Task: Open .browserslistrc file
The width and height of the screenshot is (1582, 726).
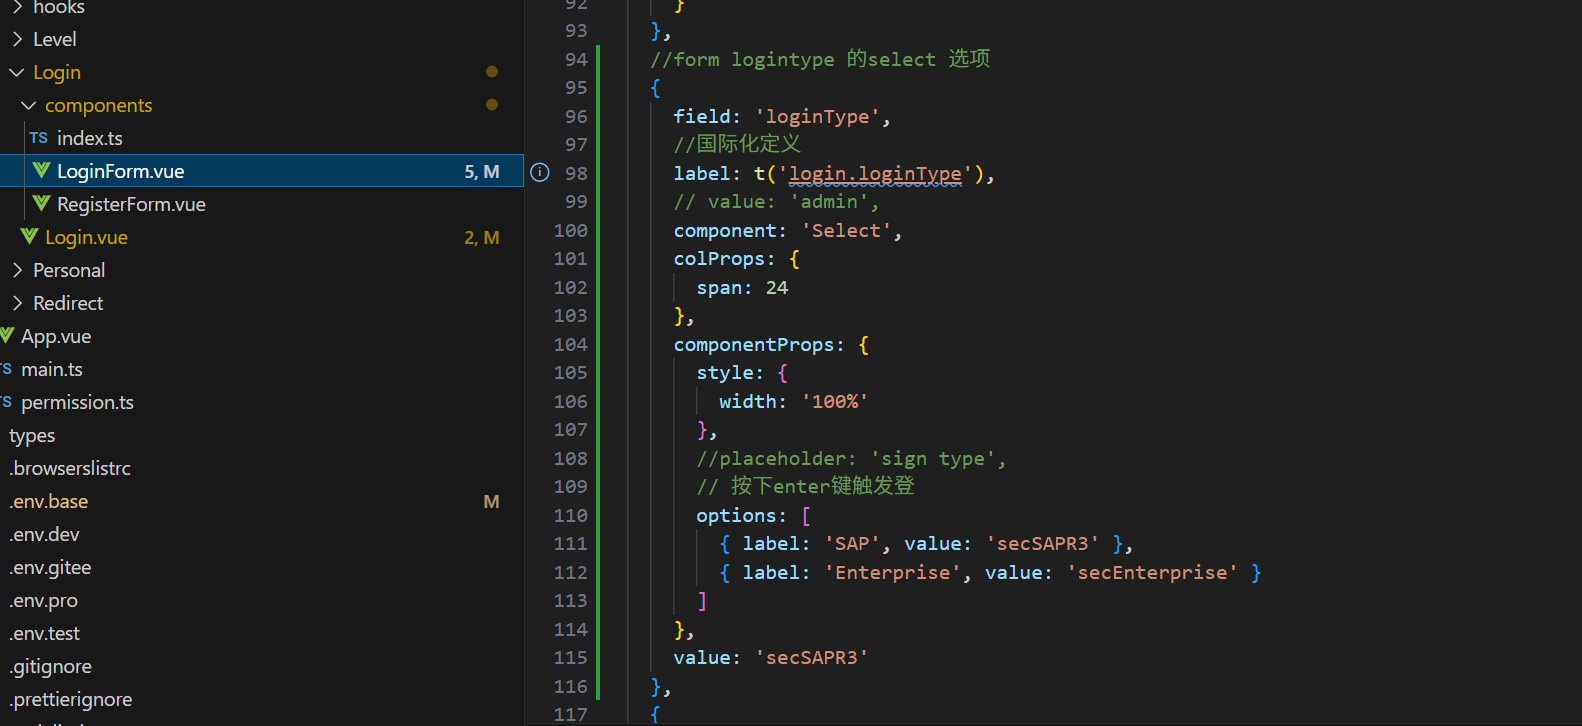Action: [70, 468]
